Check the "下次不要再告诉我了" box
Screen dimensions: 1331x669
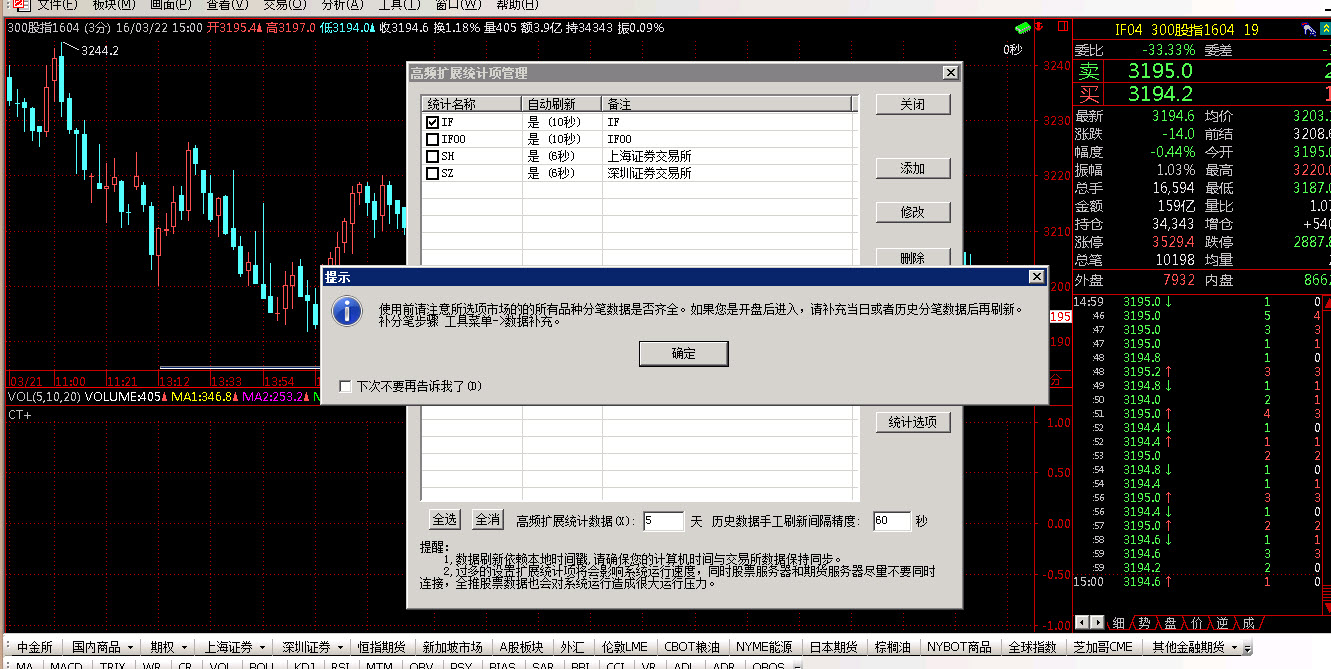click(346, 386)
